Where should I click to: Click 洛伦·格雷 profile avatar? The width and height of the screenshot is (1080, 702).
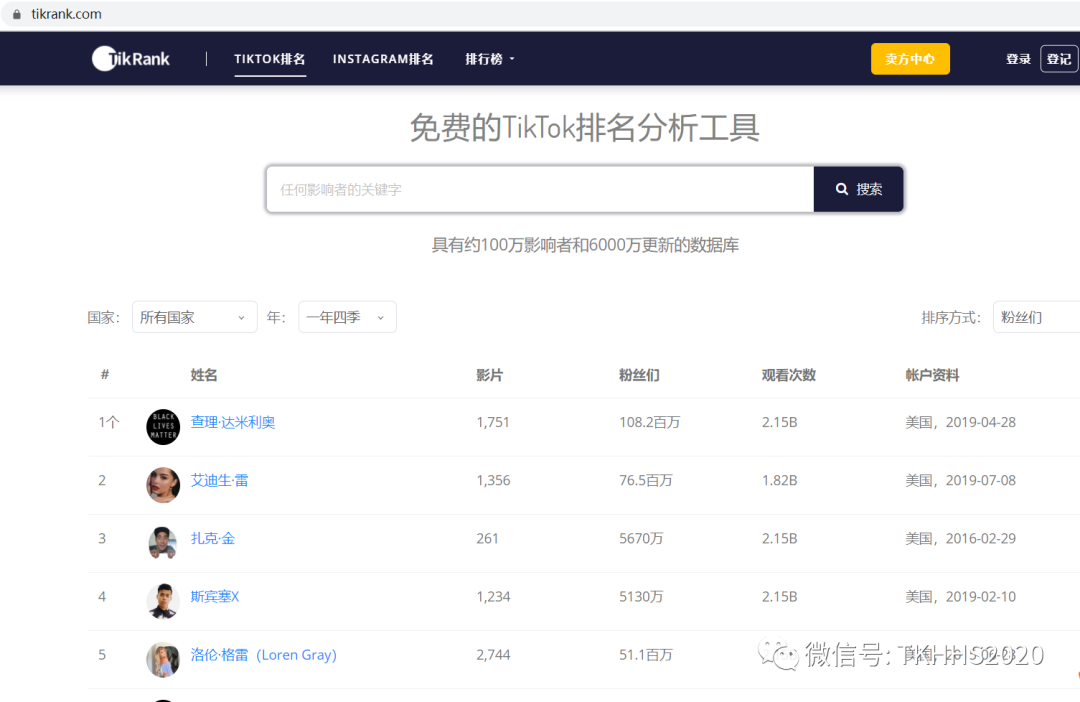[163, 659]
